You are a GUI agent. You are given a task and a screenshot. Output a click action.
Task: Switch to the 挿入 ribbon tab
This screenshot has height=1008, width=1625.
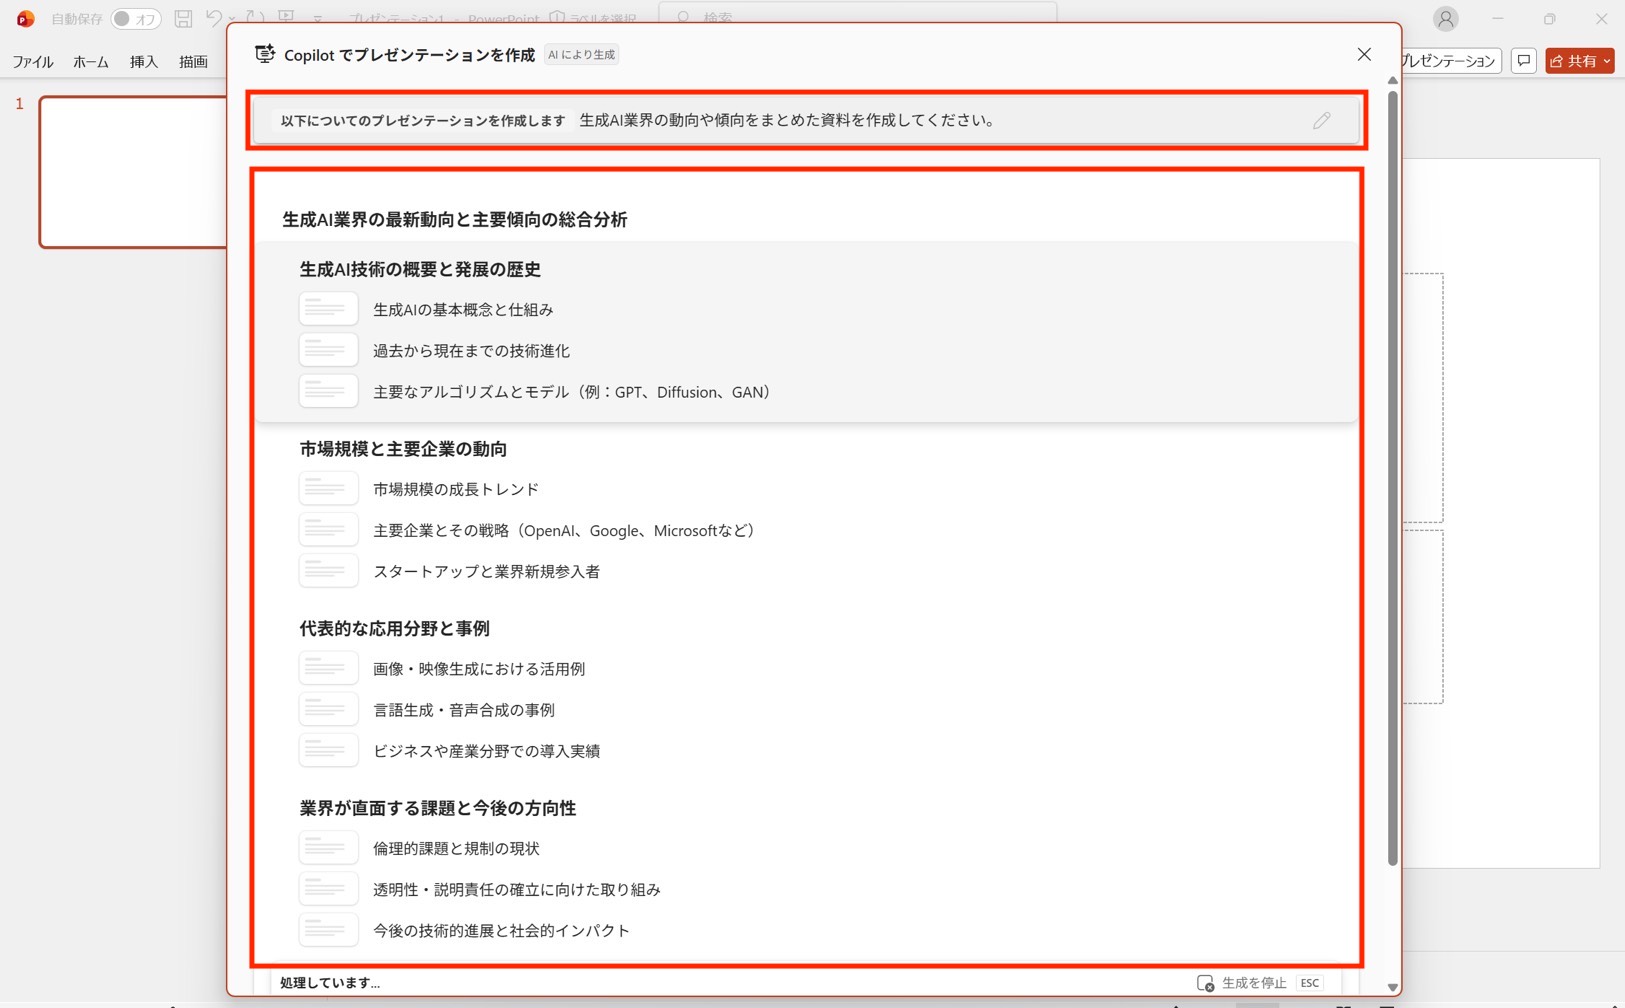(144, 62)
